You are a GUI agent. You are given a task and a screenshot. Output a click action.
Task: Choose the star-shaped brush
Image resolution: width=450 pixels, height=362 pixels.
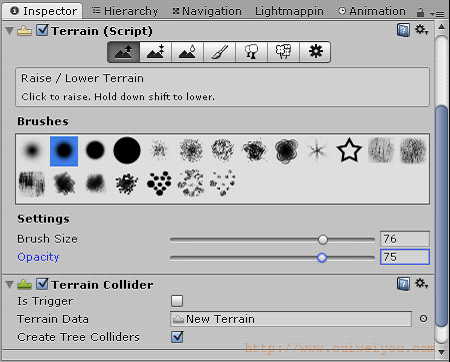point(349,151)
